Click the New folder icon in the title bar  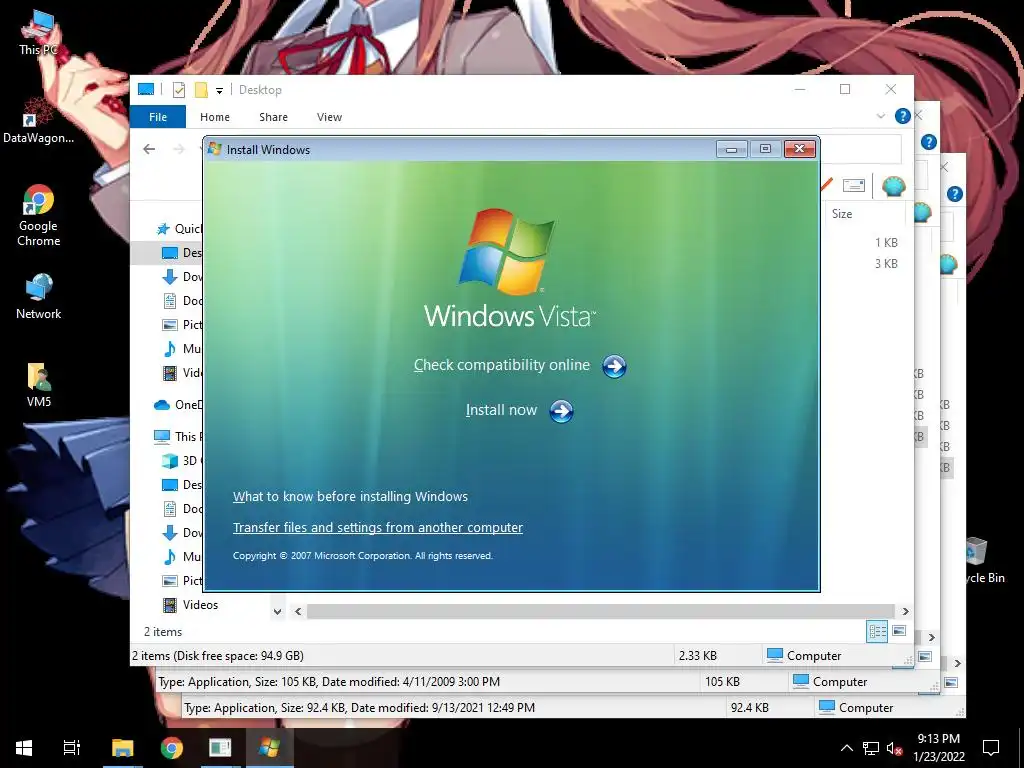(x=201, y=90)
